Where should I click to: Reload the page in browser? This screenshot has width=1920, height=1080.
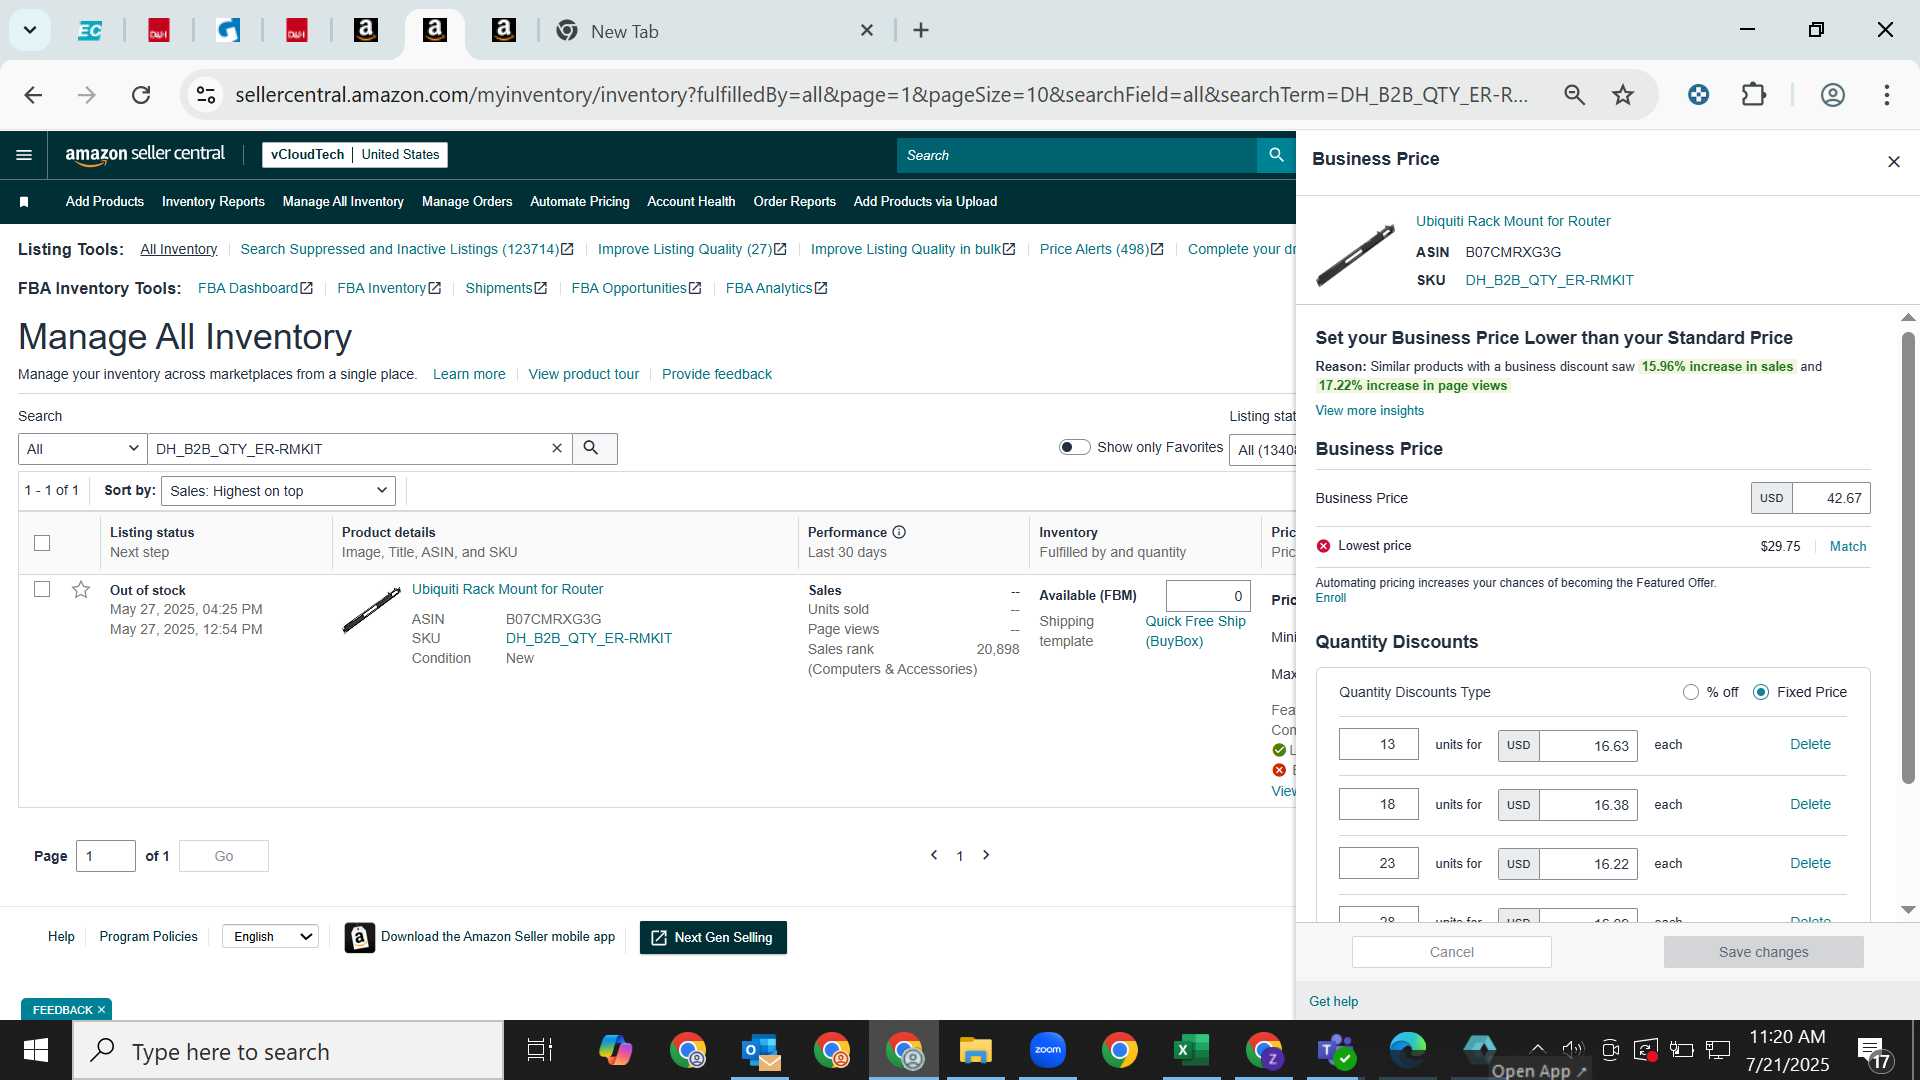click(x=141, y=95)
